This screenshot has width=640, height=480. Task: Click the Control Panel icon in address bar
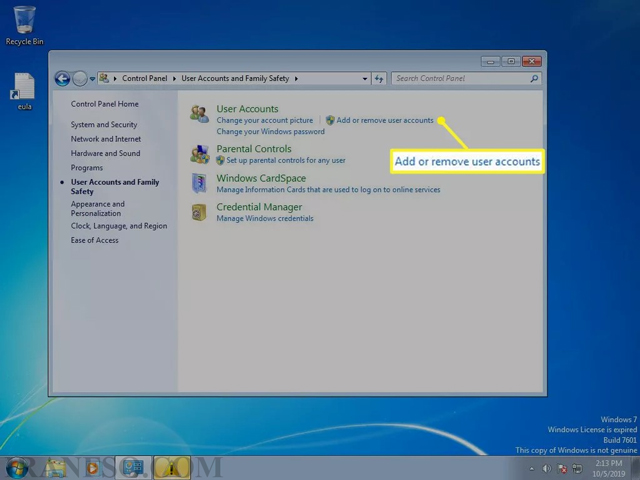pos(104,78)
